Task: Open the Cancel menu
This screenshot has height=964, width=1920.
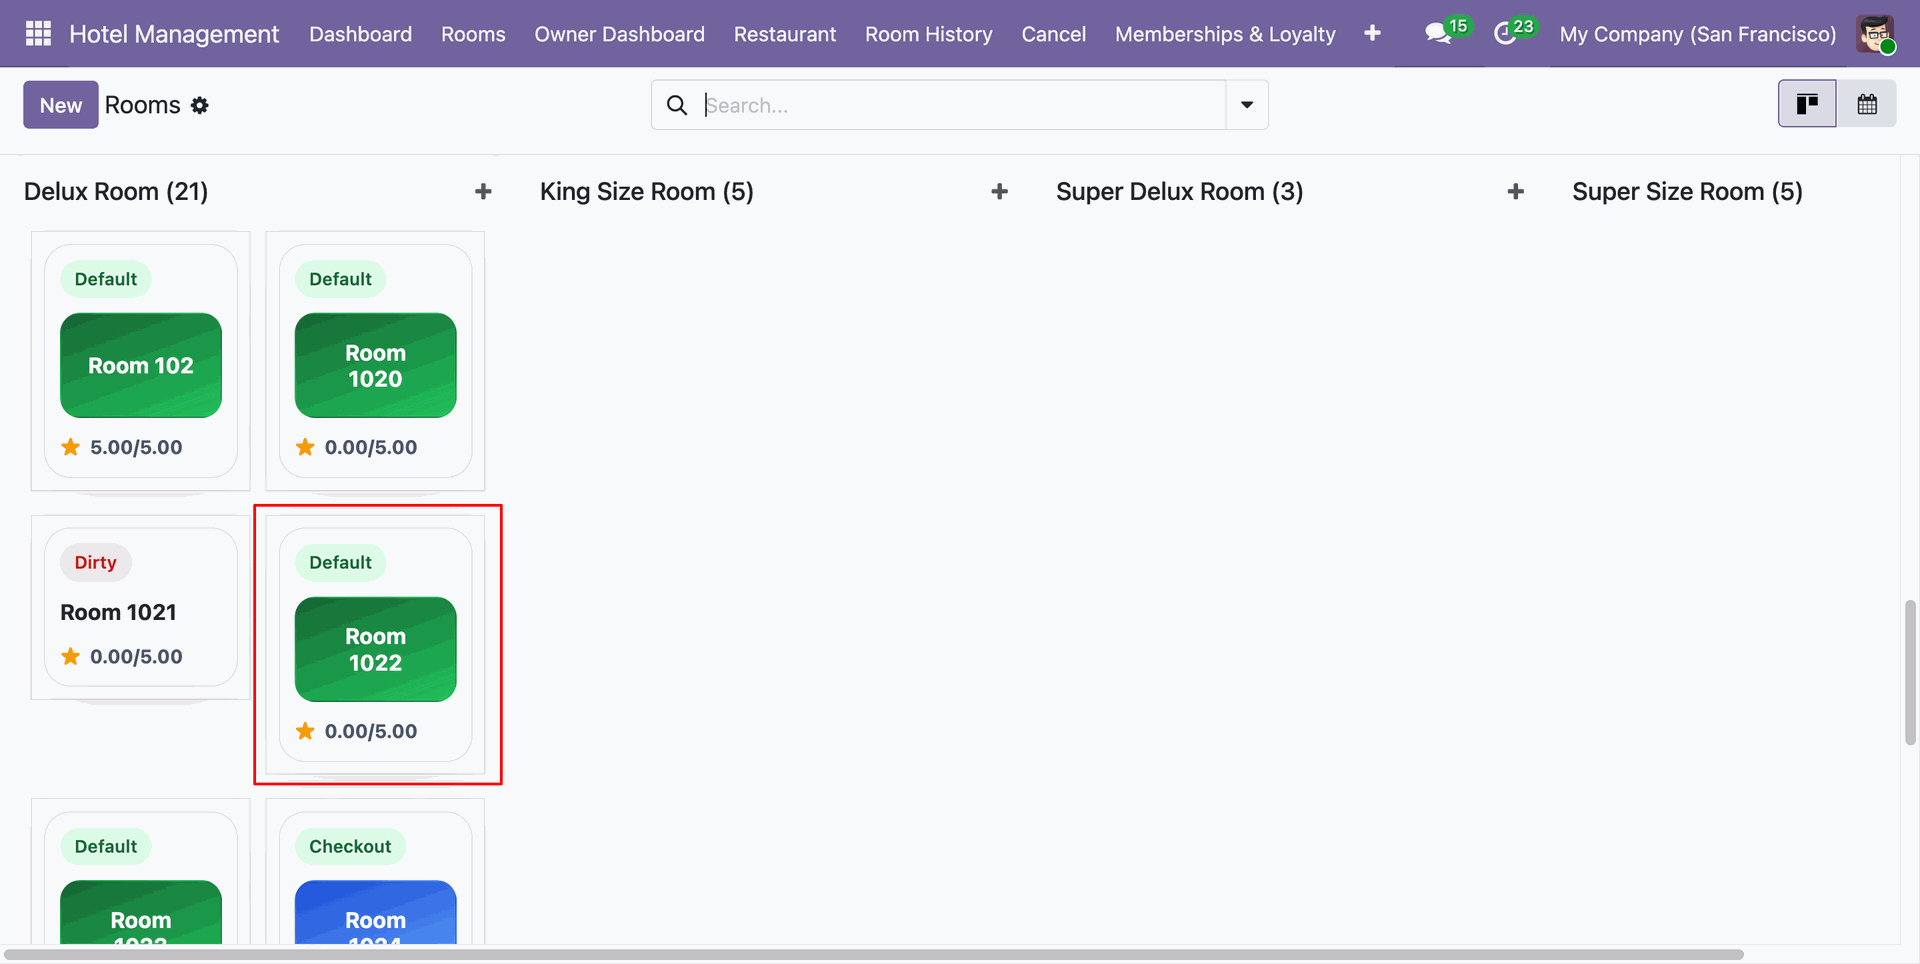Action: click(x=1054, y=34)
